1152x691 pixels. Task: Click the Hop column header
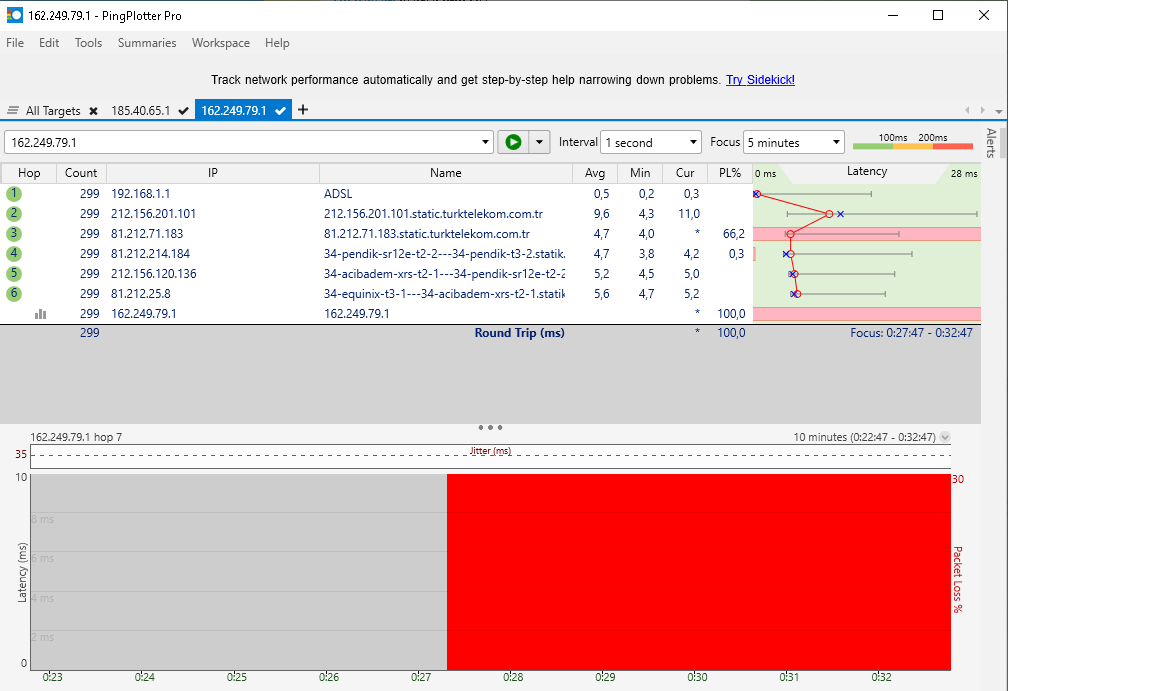point(29,173)
